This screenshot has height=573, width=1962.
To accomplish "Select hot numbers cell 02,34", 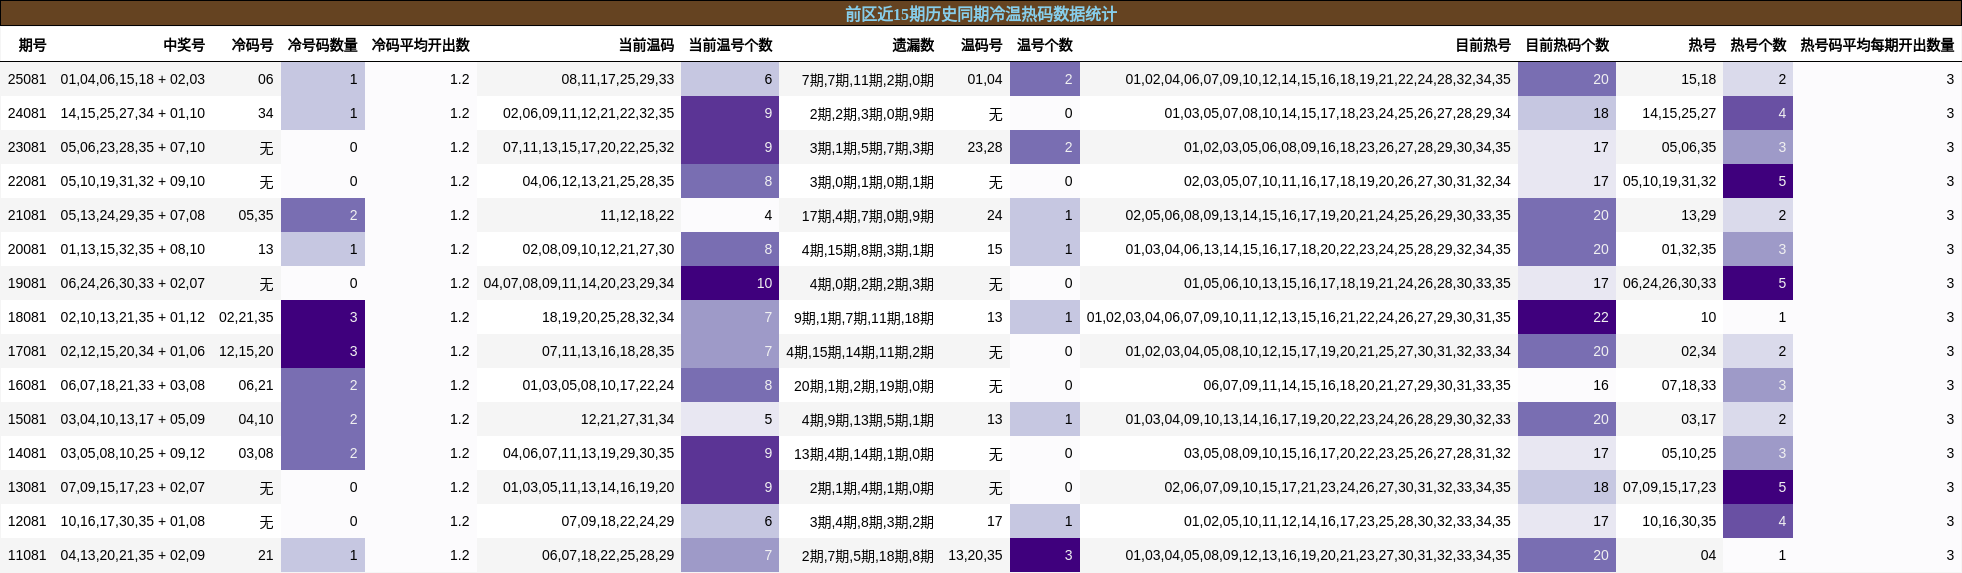I will (x=1699, y=351).
